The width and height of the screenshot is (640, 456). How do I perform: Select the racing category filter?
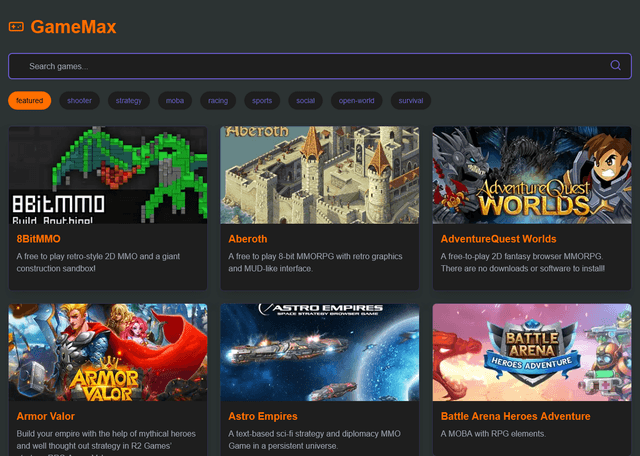point(218,100)
